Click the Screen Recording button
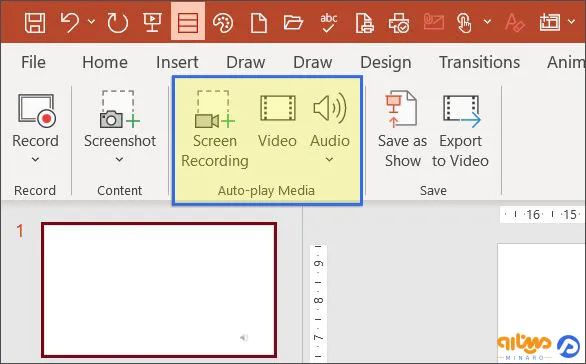586x364 pixels. tap(215, 129)
